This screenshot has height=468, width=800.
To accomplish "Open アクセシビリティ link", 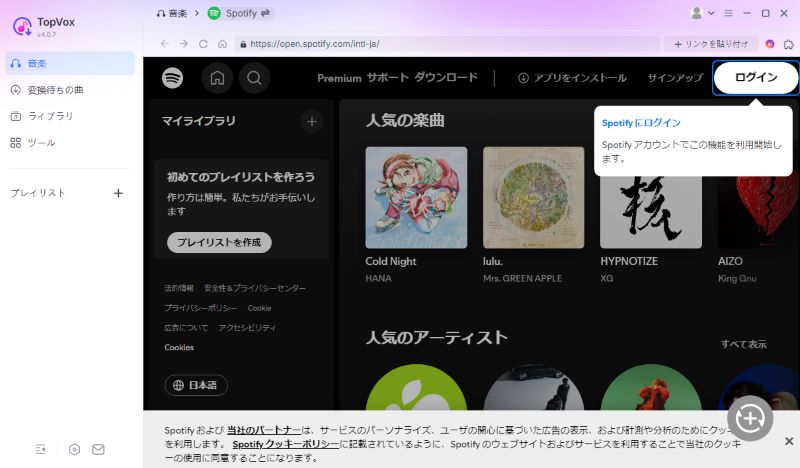I will pos(247,328).
